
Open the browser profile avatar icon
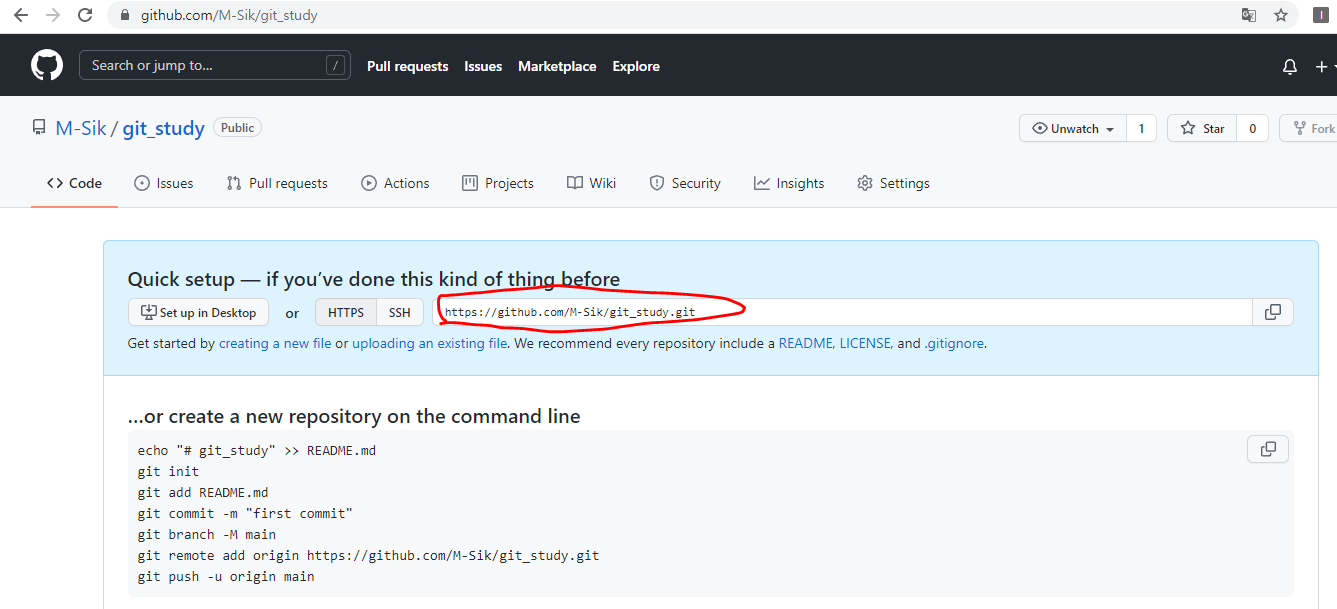[x=1323, y=15]
